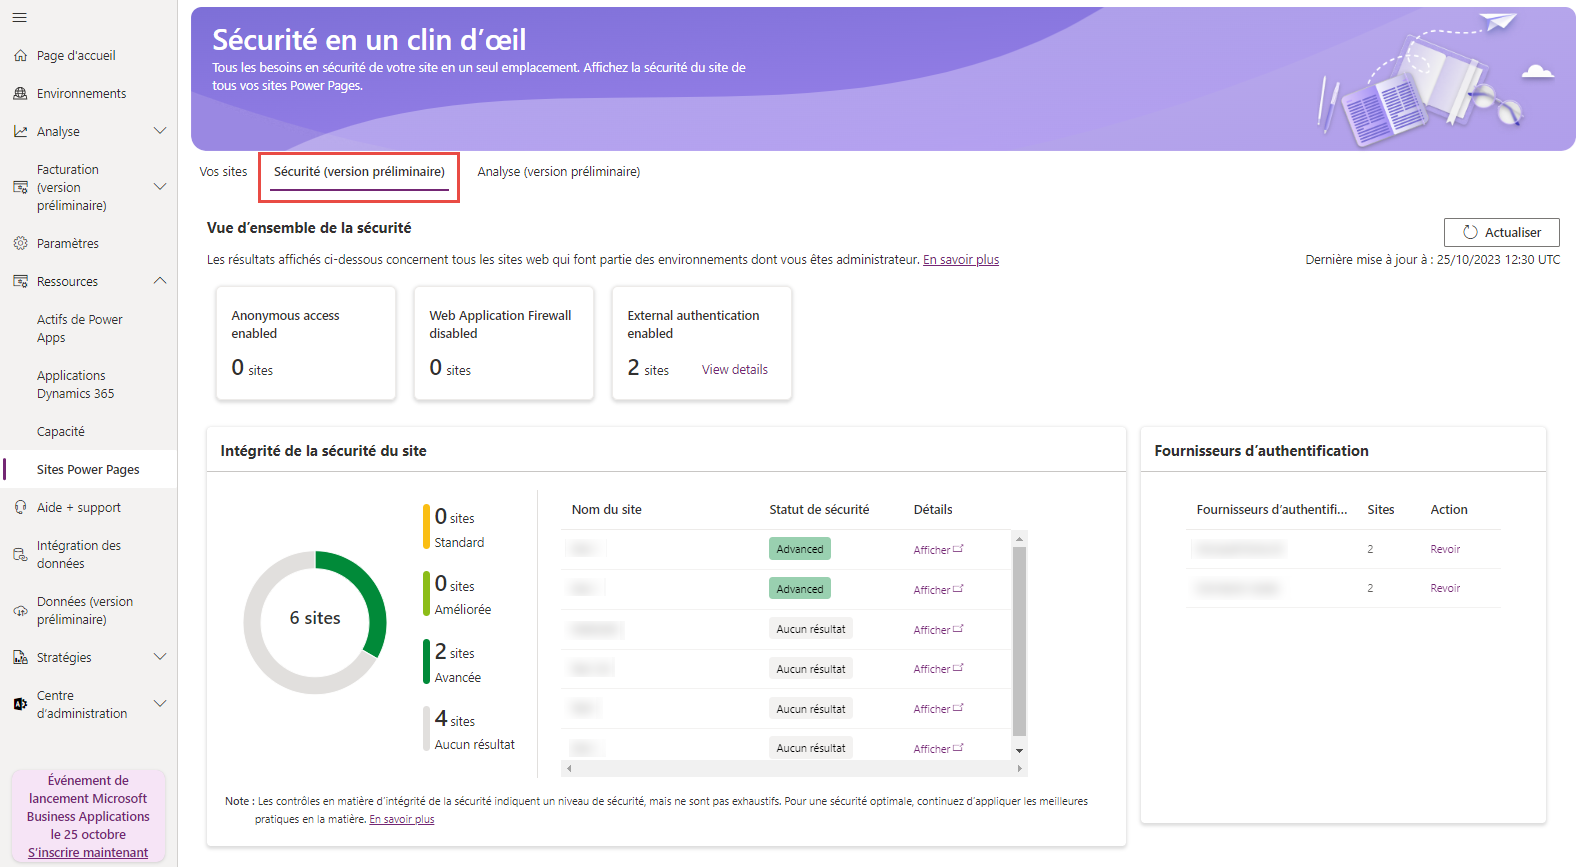
Task: Expand the Analyse menu chevron
Action: click(160, 131)
